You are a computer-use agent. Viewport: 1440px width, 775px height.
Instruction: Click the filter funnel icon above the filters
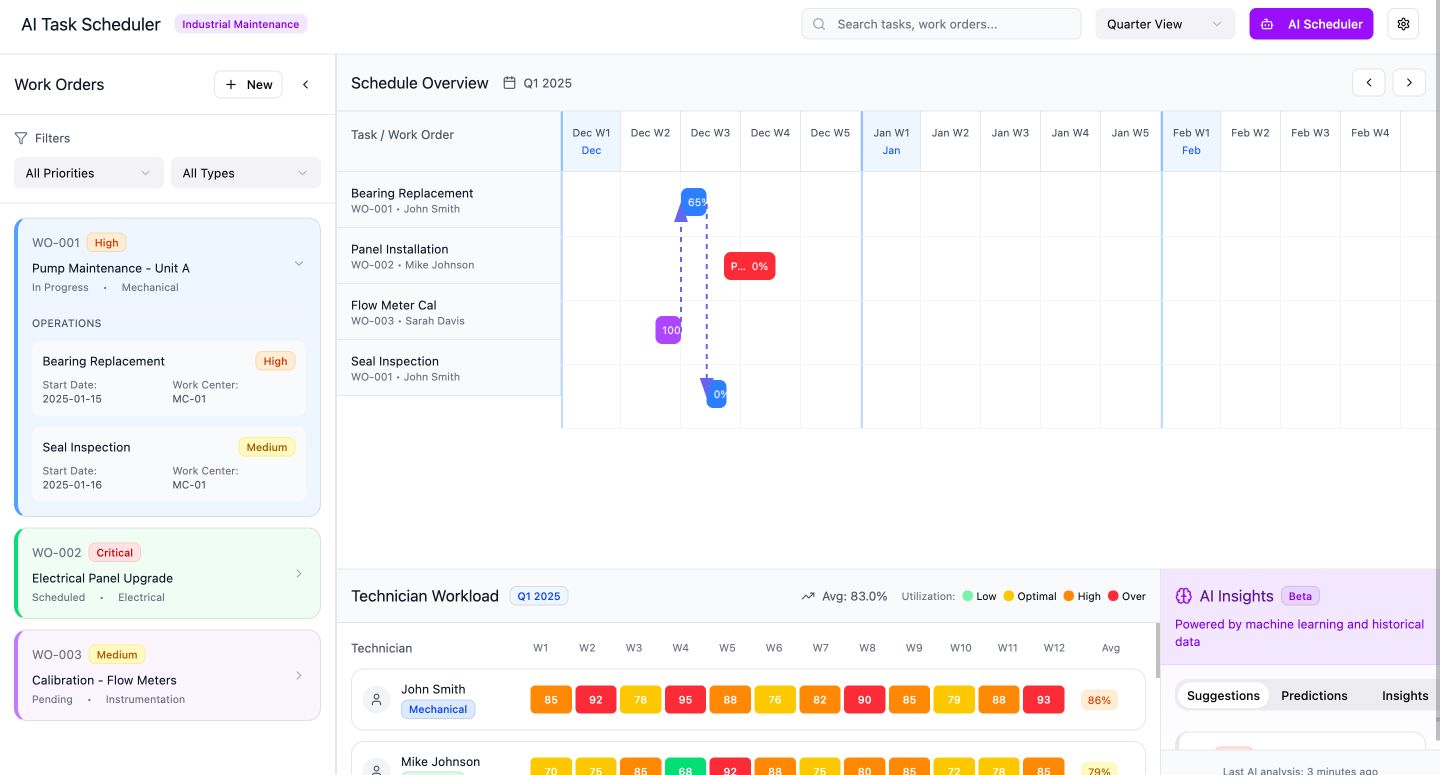(21, 138)
